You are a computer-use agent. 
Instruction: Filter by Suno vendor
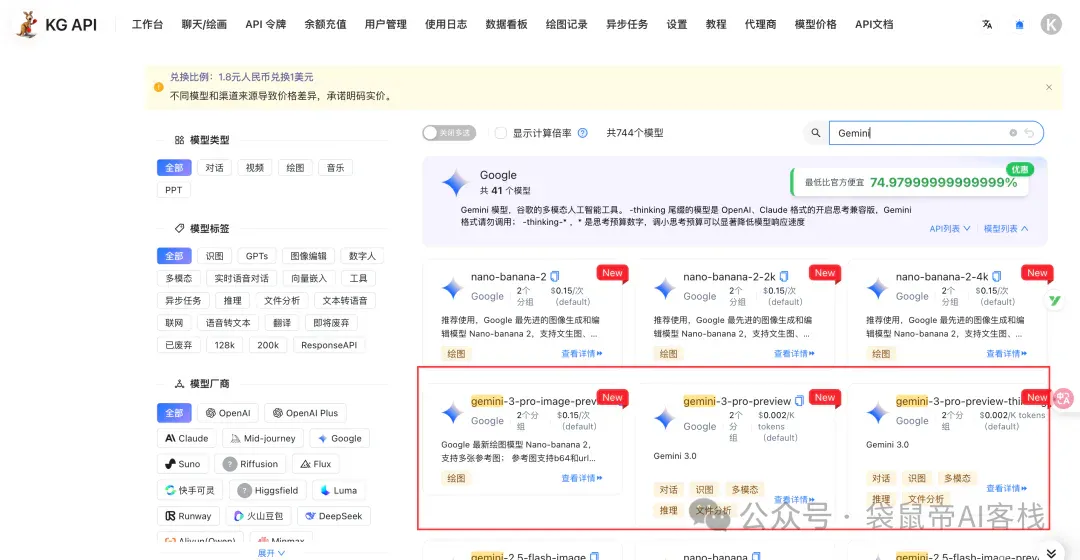pos(183,464)
